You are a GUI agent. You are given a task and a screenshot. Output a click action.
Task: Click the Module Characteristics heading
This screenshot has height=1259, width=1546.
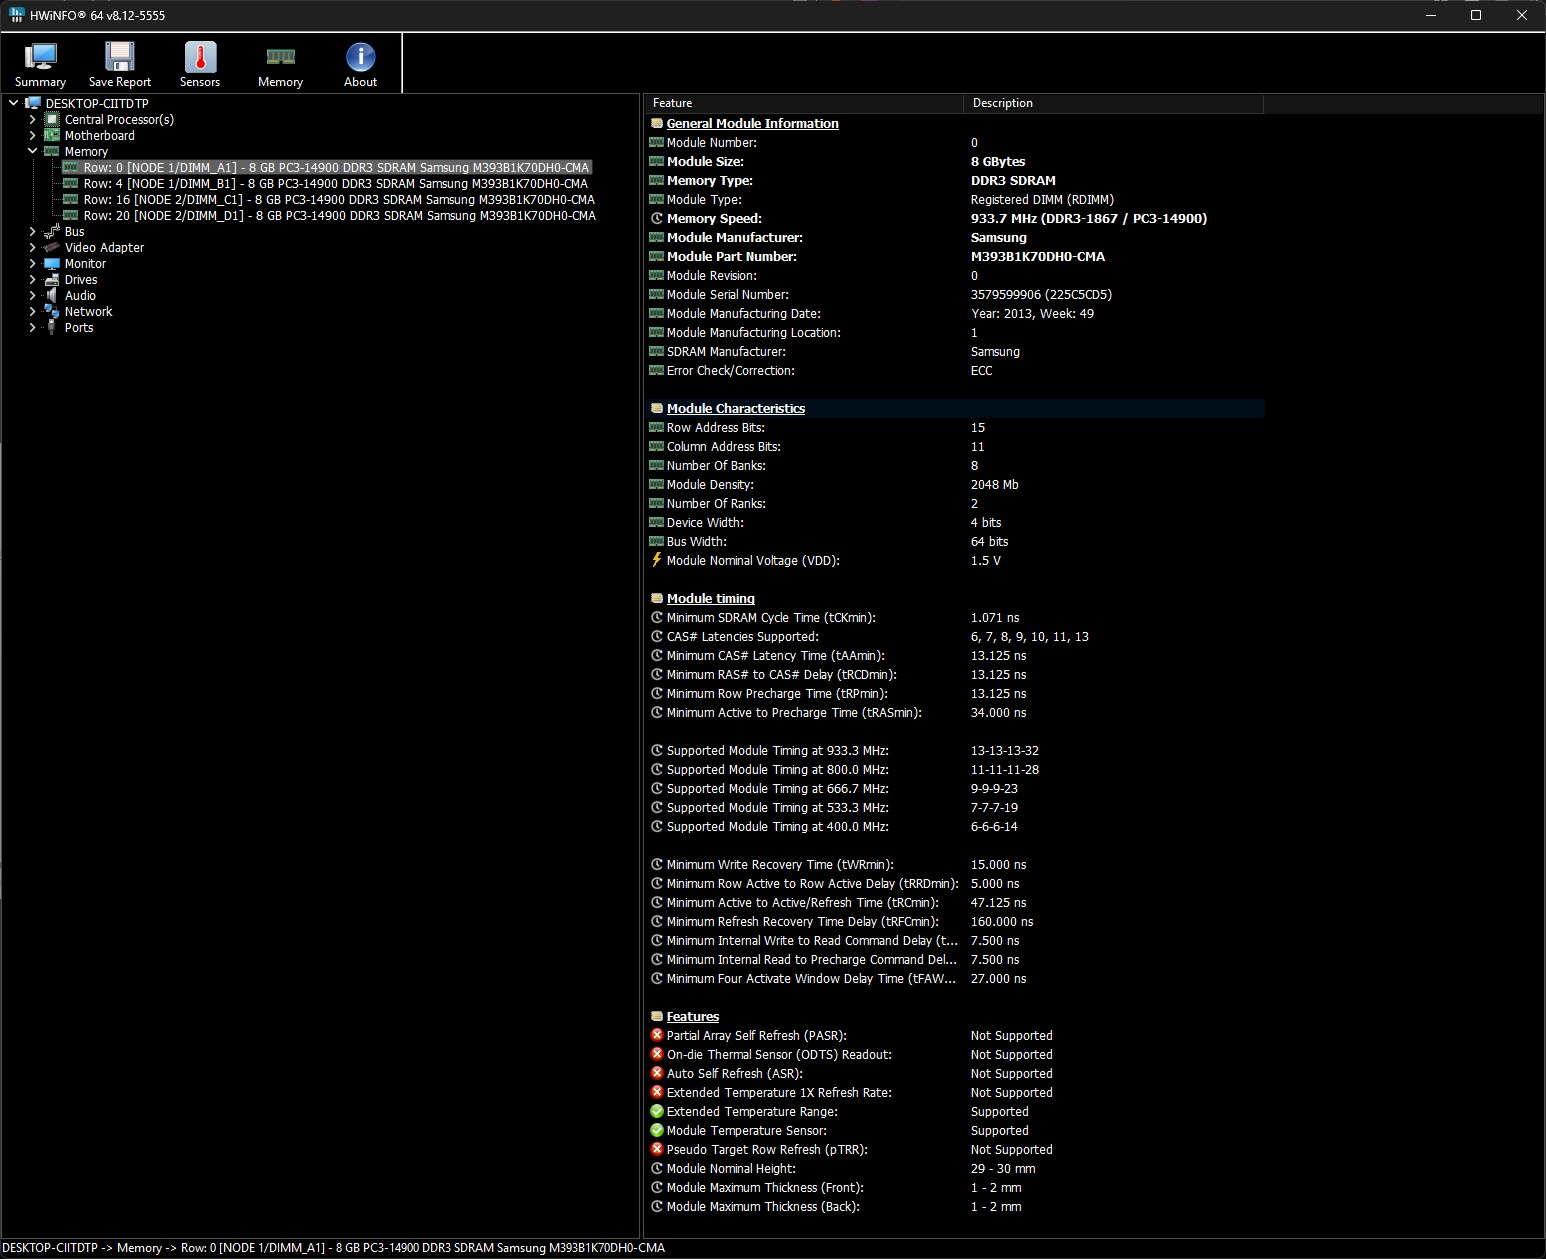tap(735, 408)
